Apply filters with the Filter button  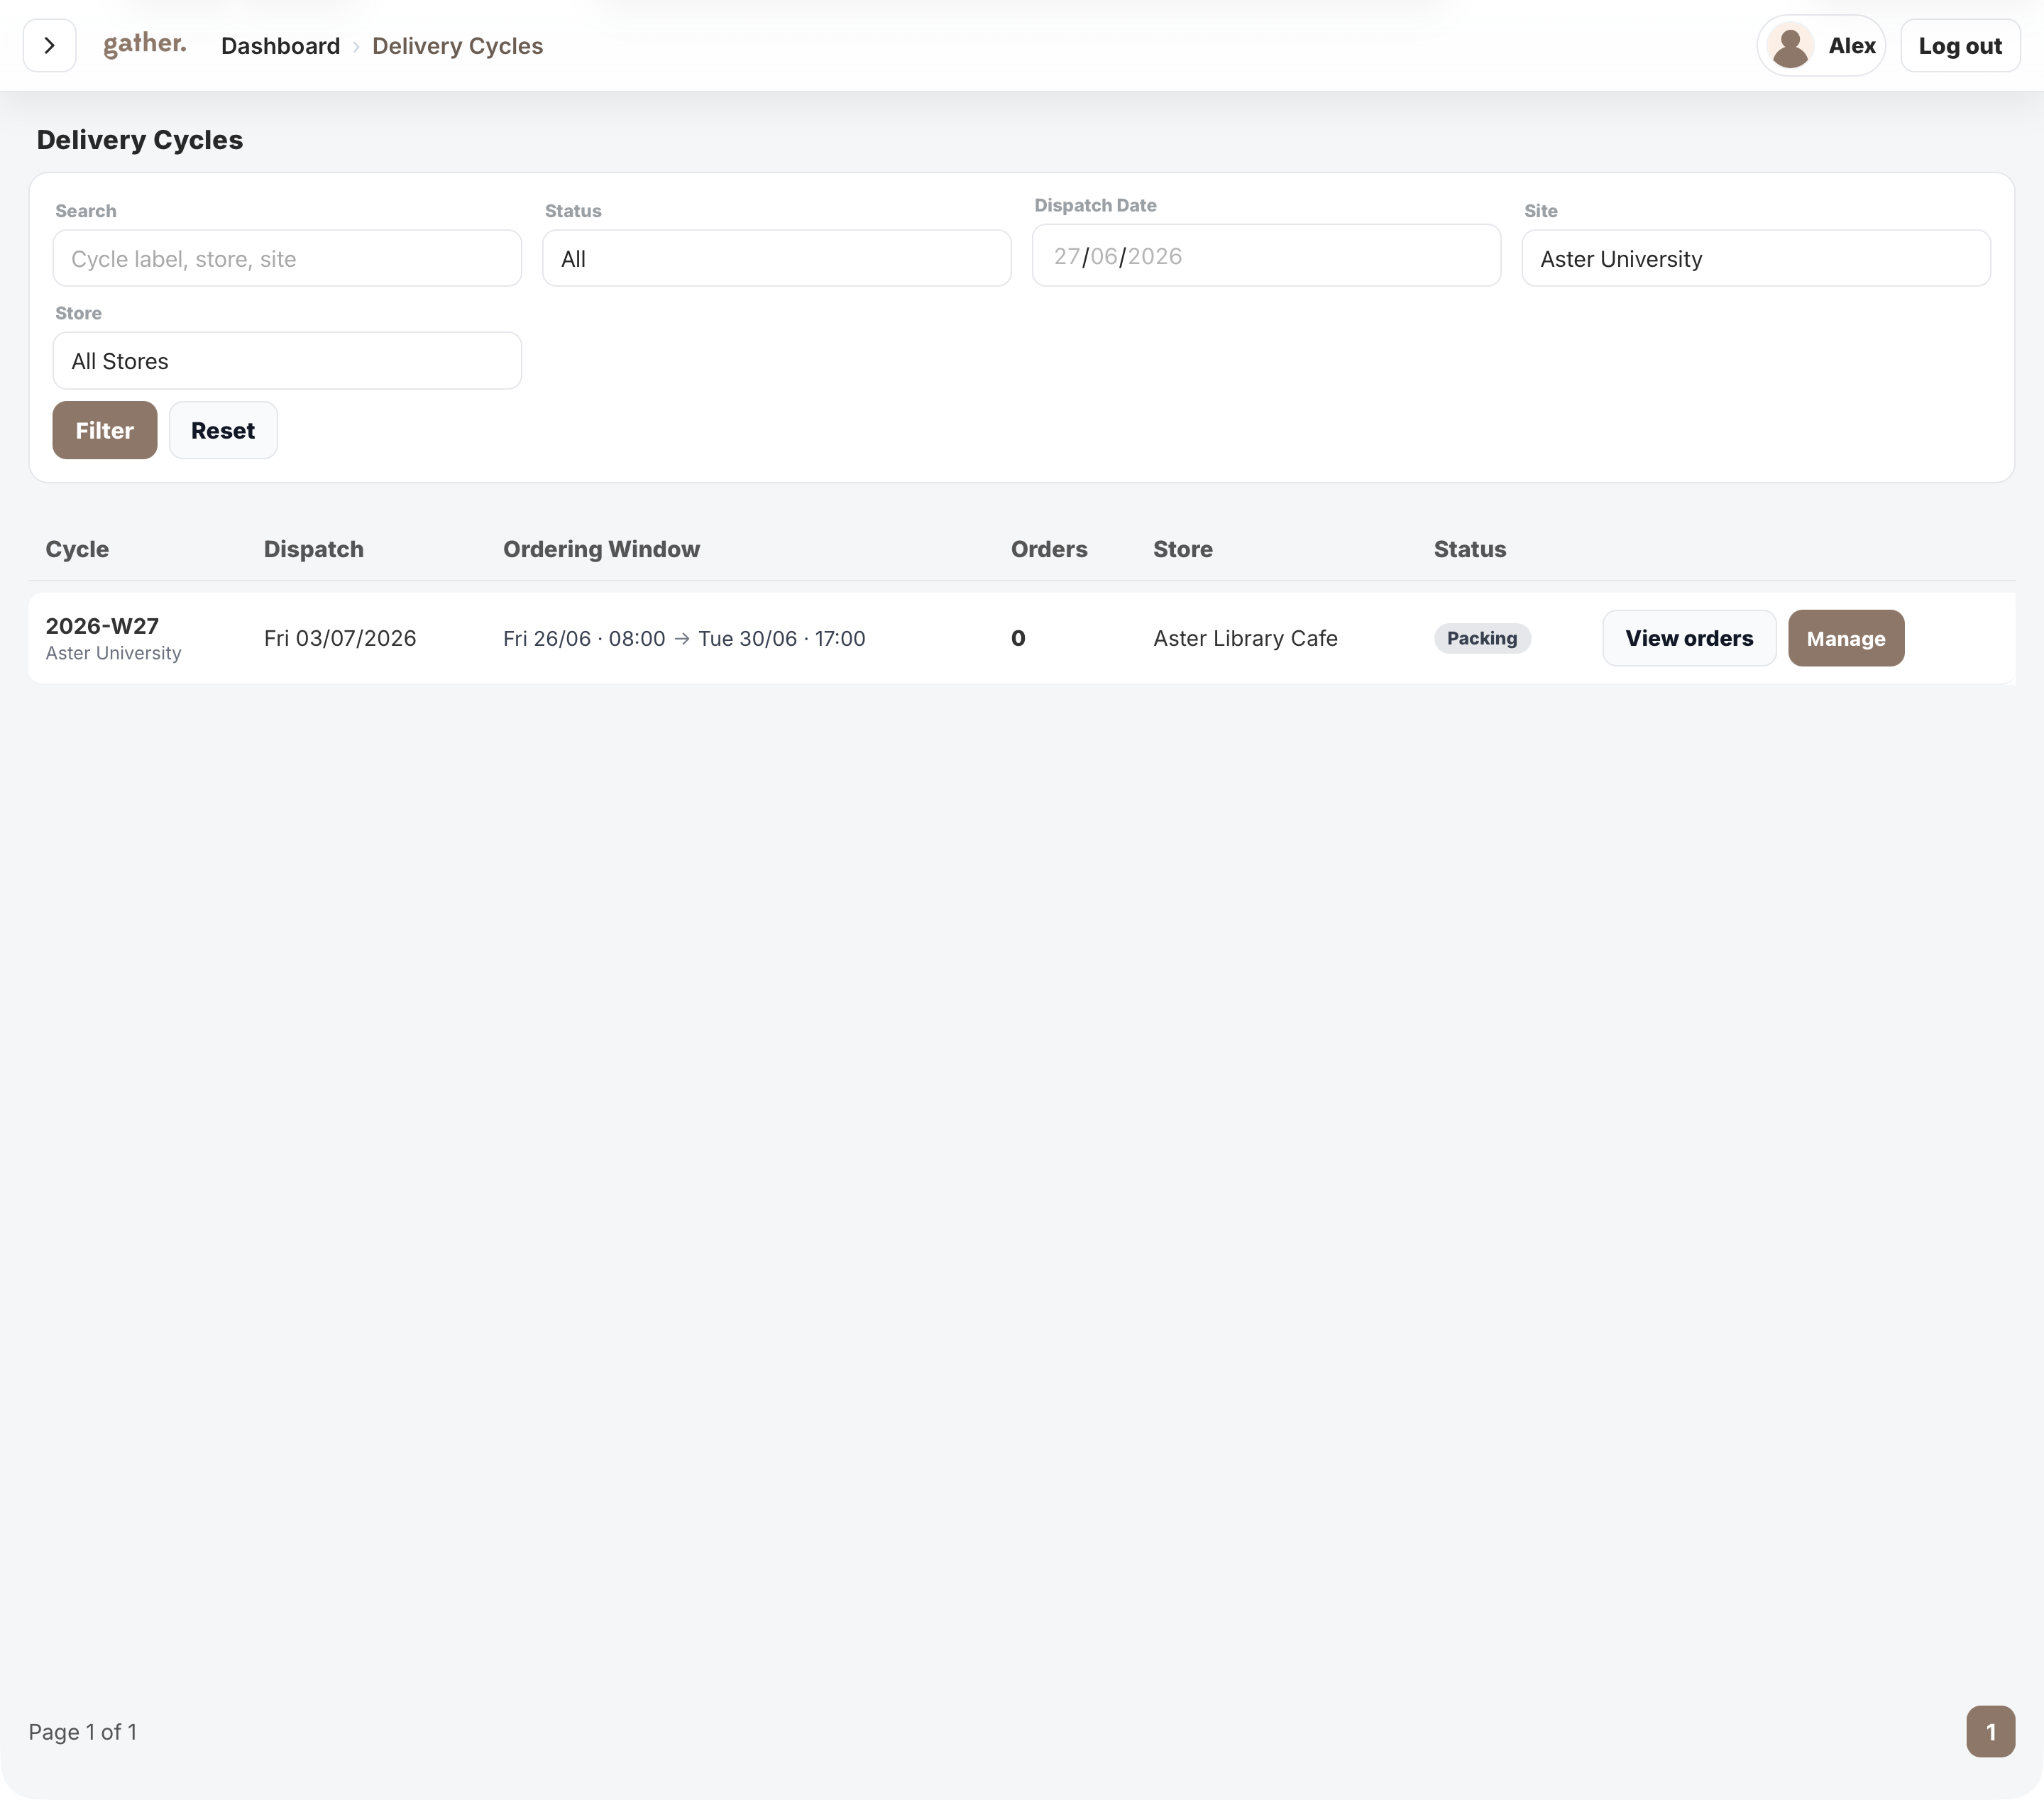105,431
